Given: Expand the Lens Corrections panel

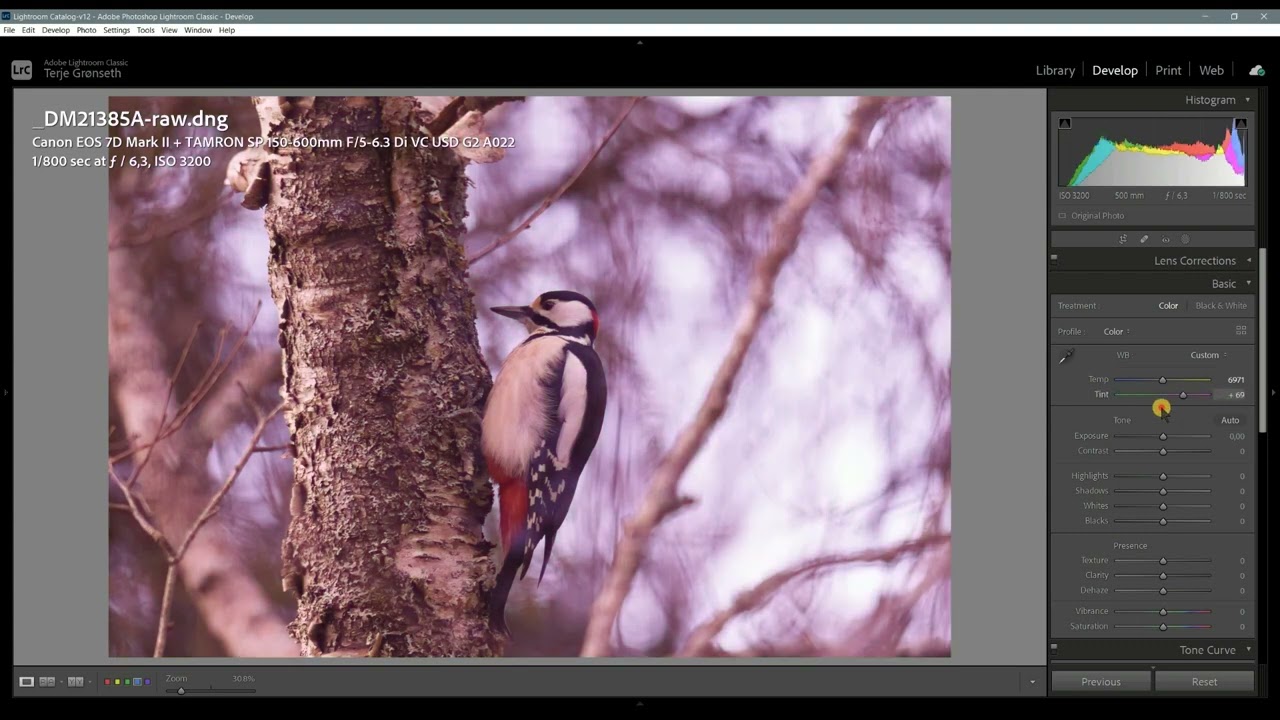Looking at the screenshot, I should [1248, 261].
